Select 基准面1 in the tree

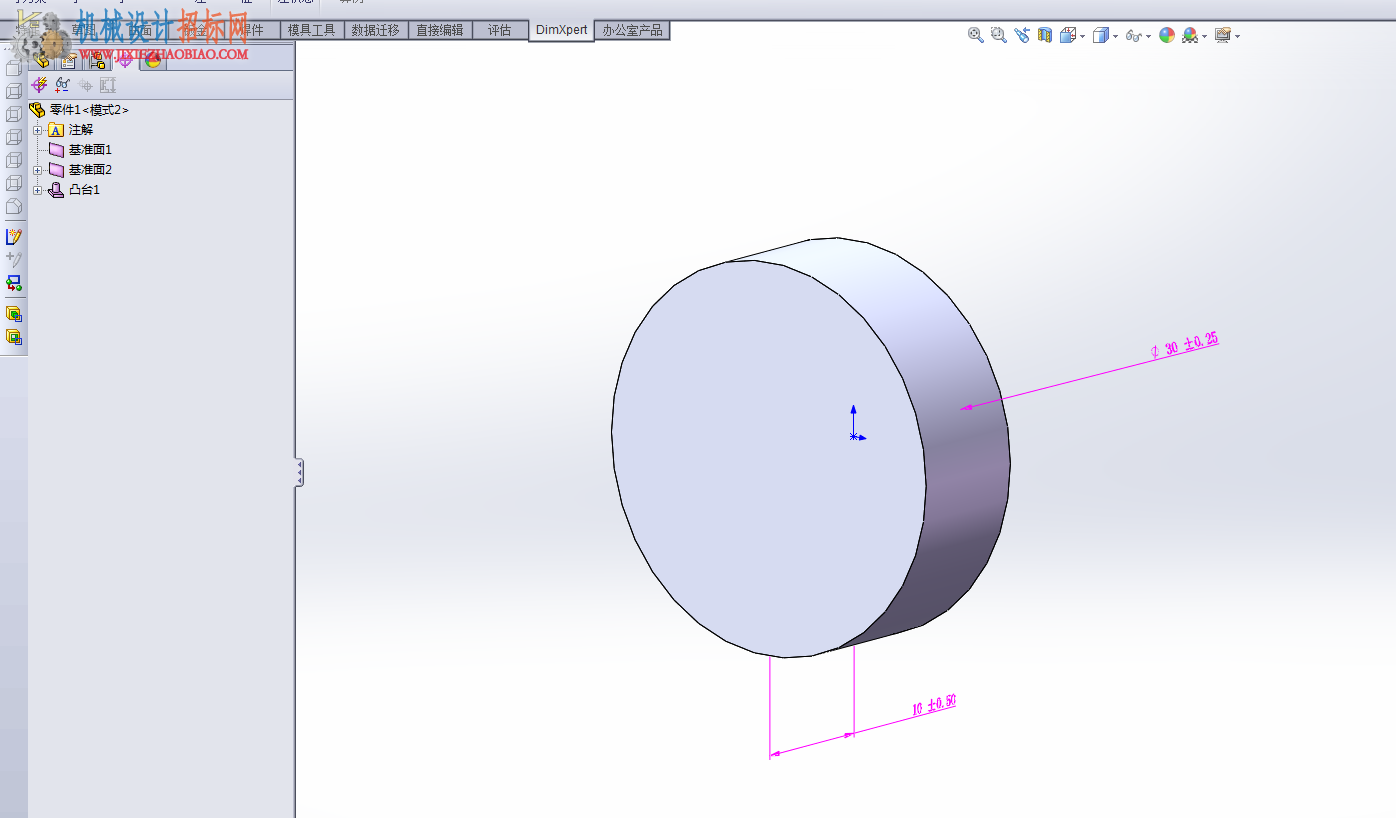90,150
